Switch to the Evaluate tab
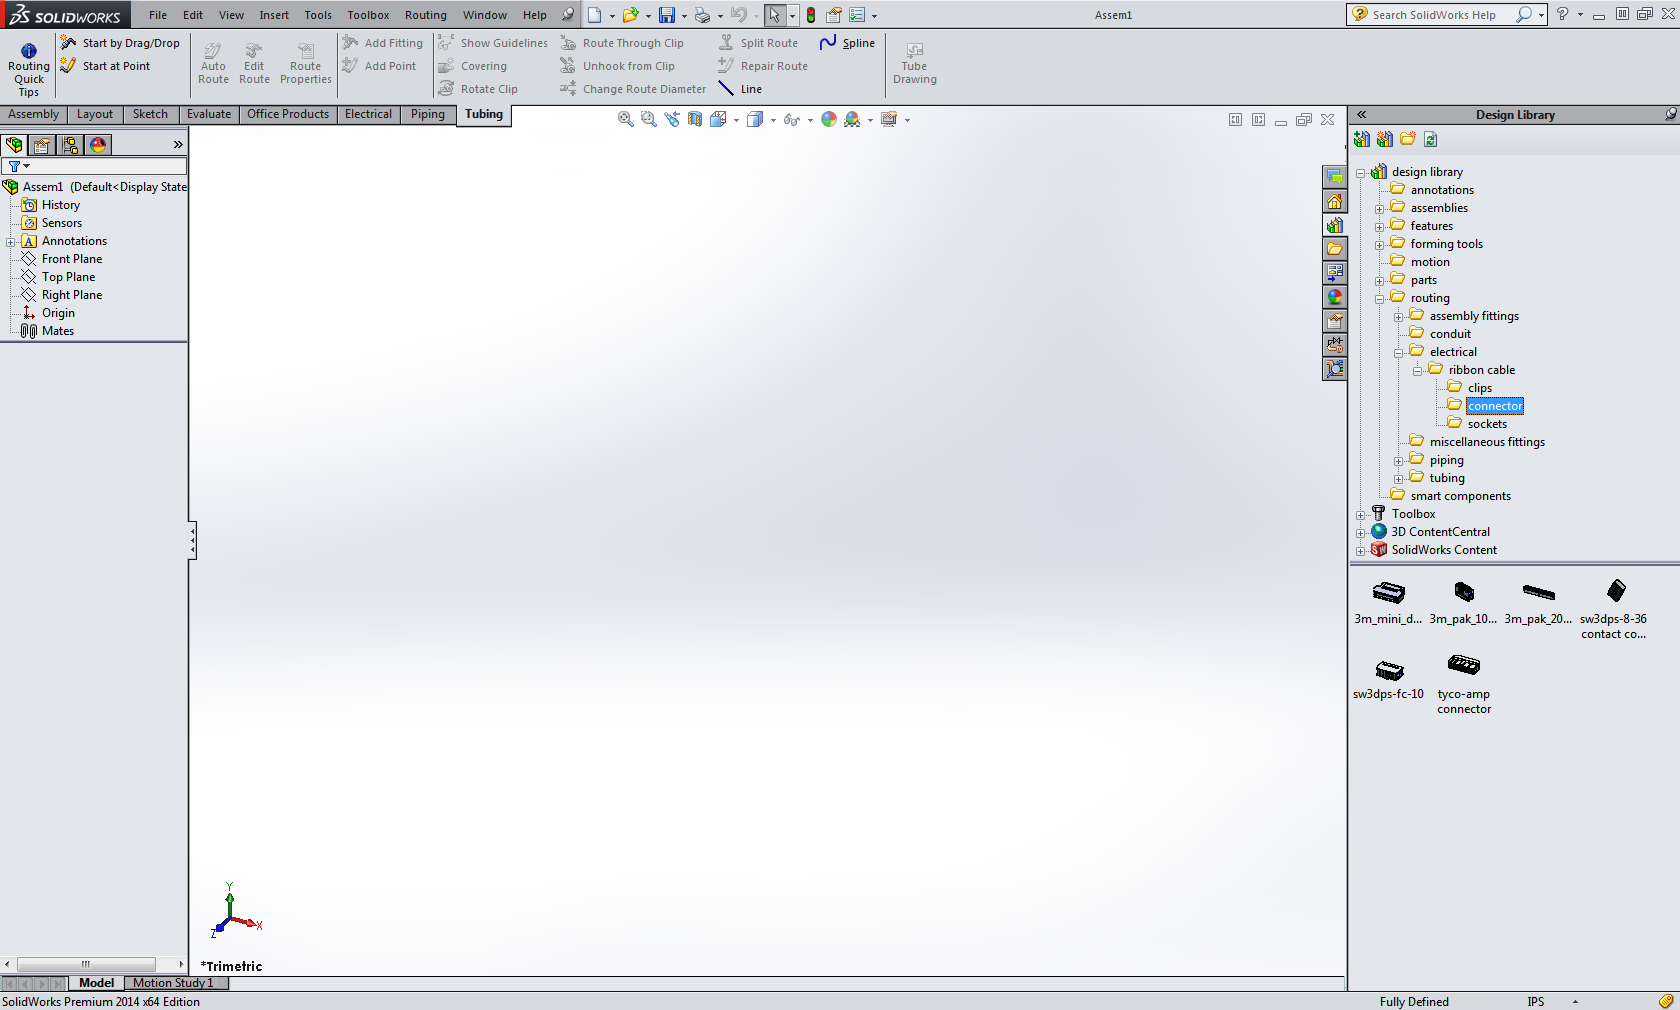Viewport: 1680px width, 1010px height. 209,114
